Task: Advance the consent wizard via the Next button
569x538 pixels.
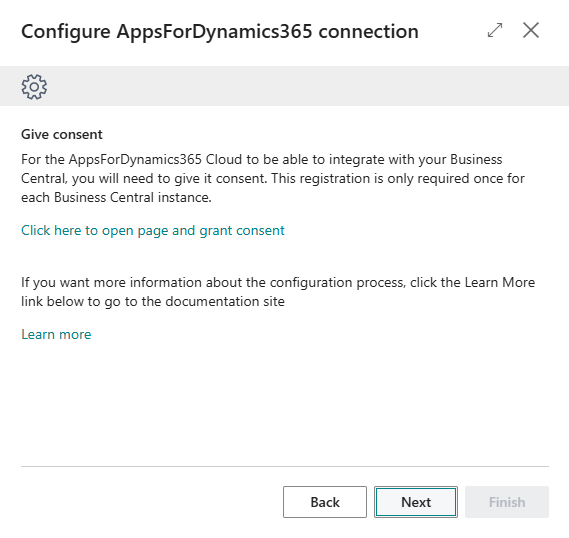Action: pyautogui.click(x=416, y=502)
